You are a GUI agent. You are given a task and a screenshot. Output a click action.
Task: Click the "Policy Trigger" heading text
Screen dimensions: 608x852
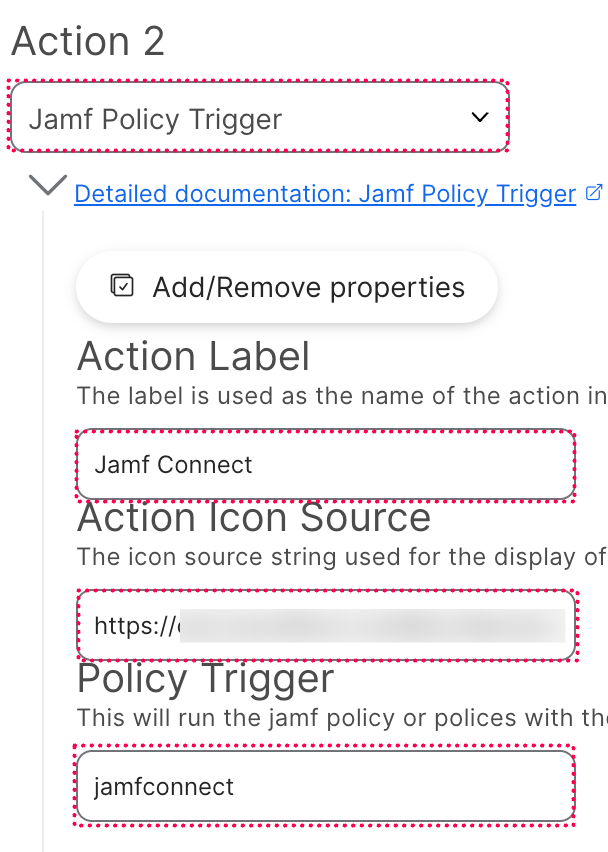tap(205, 679)
